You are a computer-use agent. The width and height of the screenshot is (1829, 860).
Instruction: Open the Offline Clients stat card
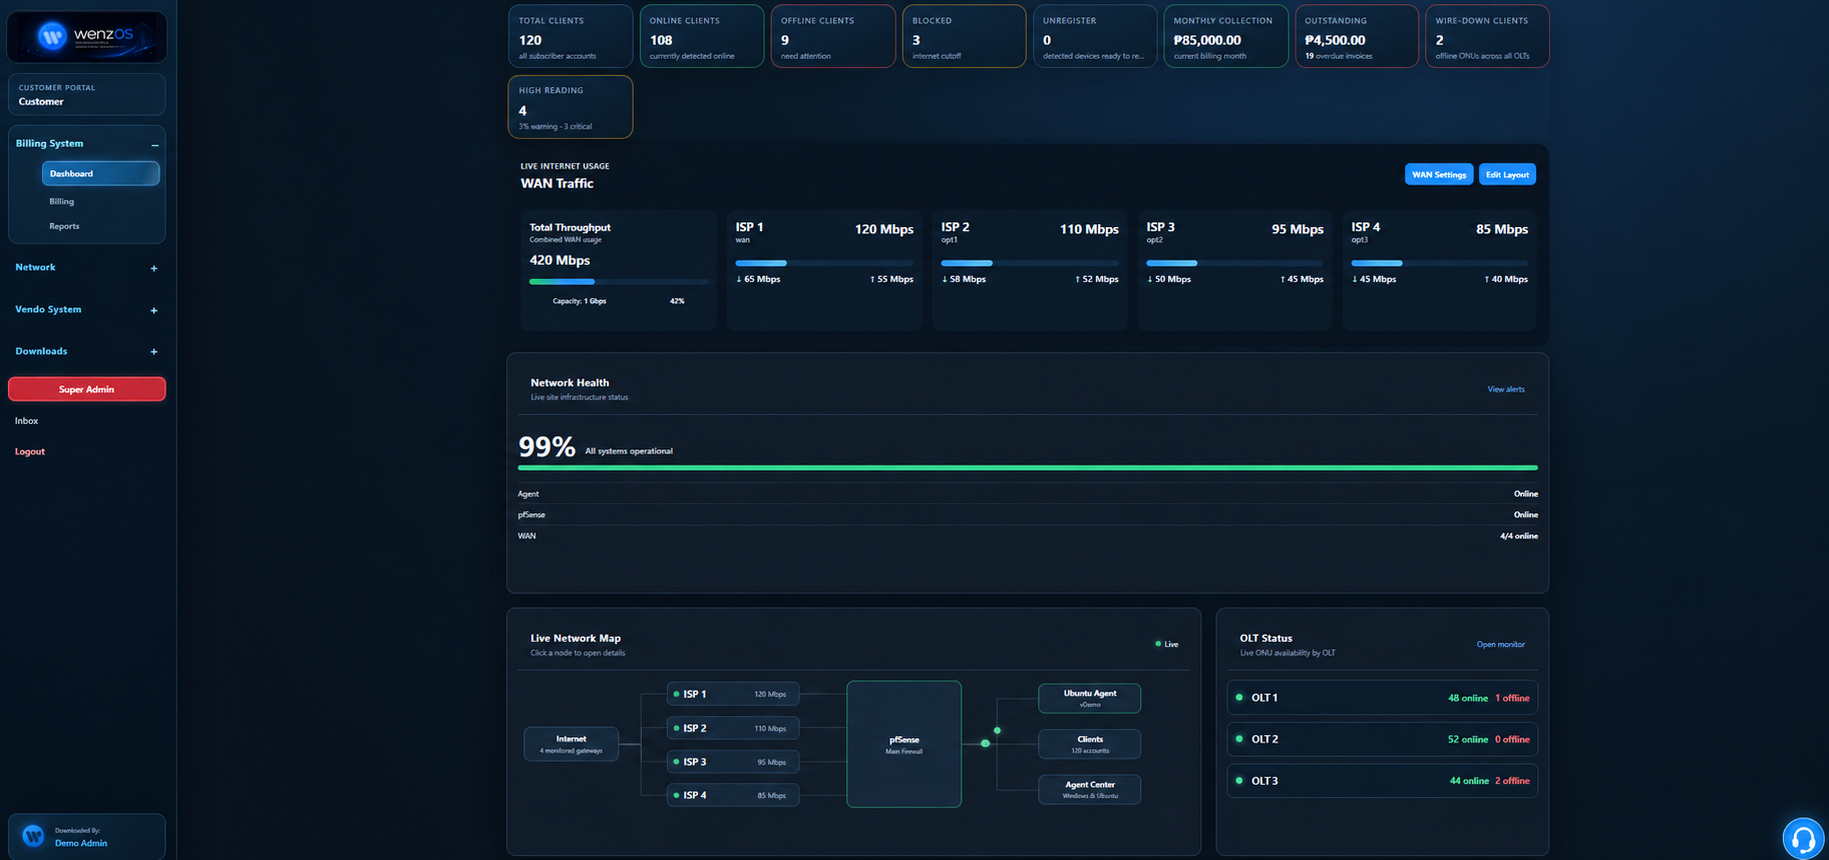coord(833,36)
